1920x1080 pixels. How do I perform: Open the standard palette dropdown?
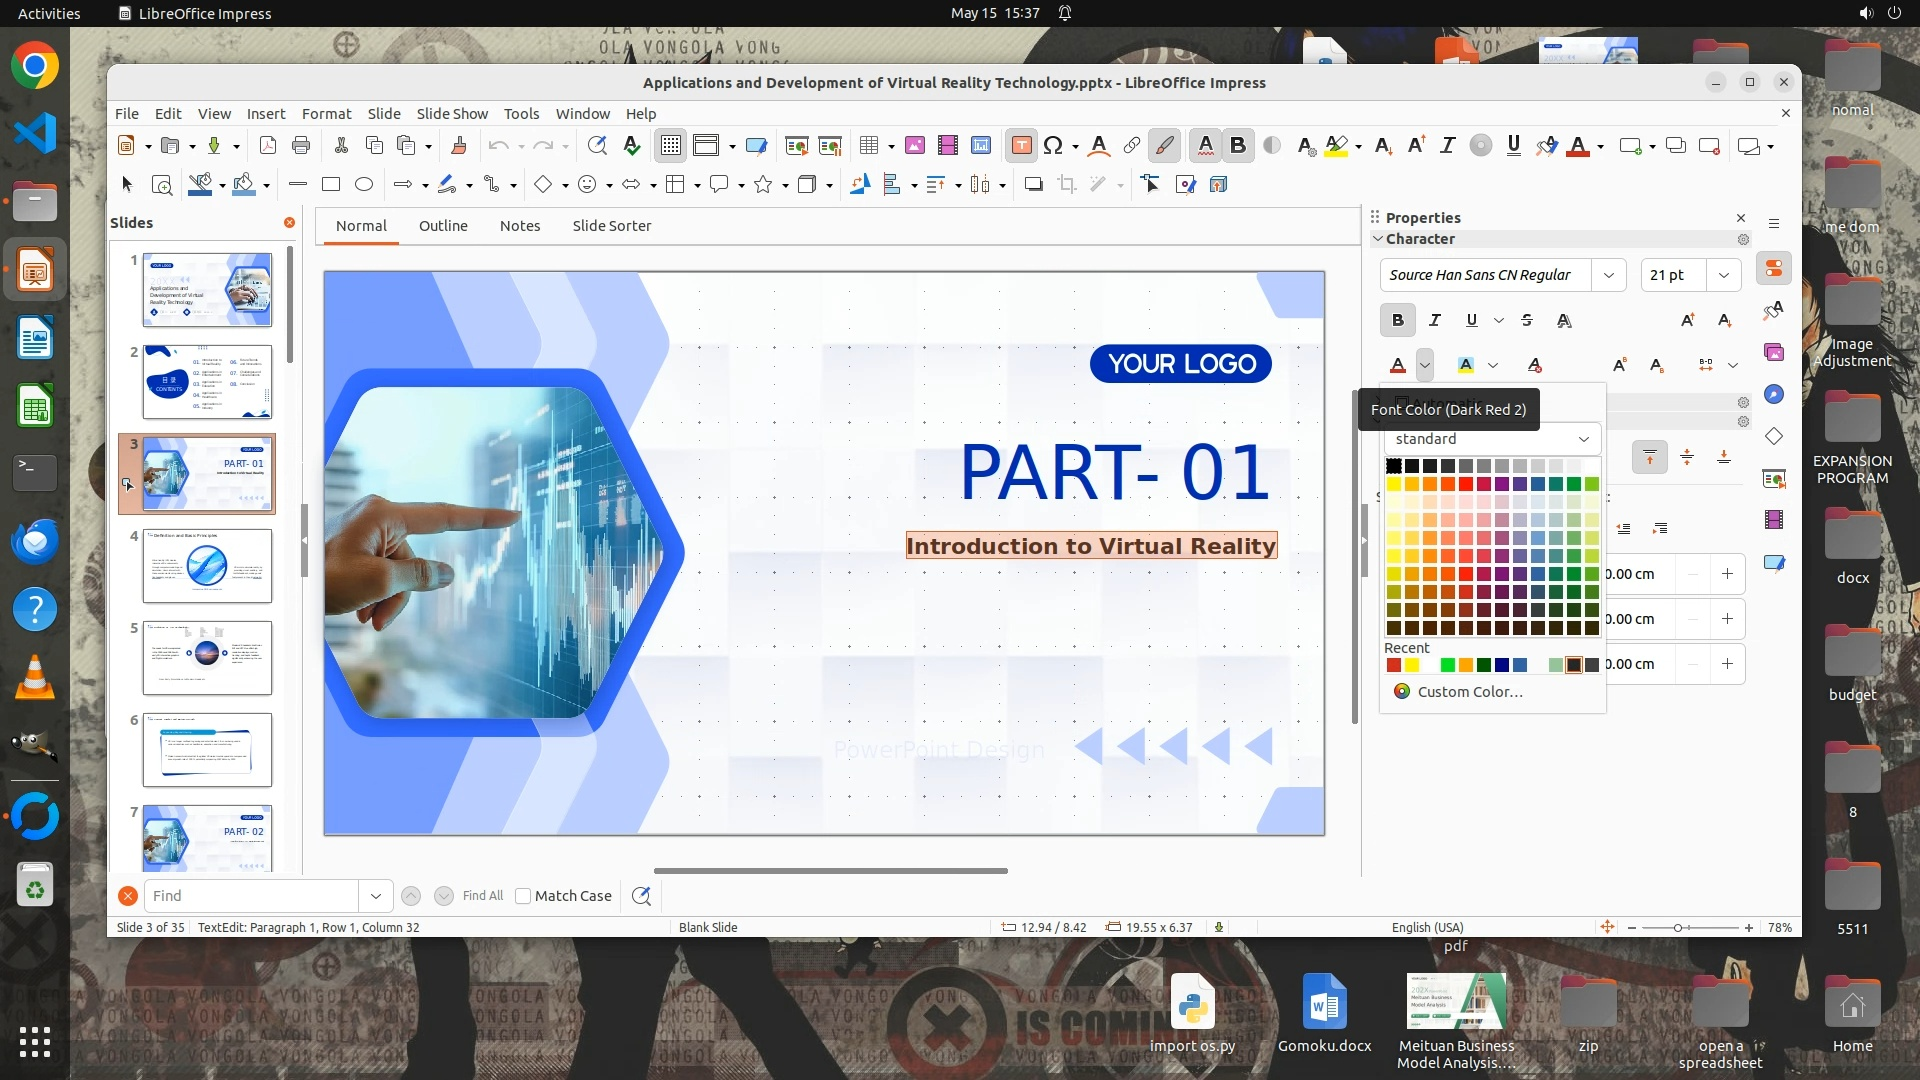coord(1584,439)
